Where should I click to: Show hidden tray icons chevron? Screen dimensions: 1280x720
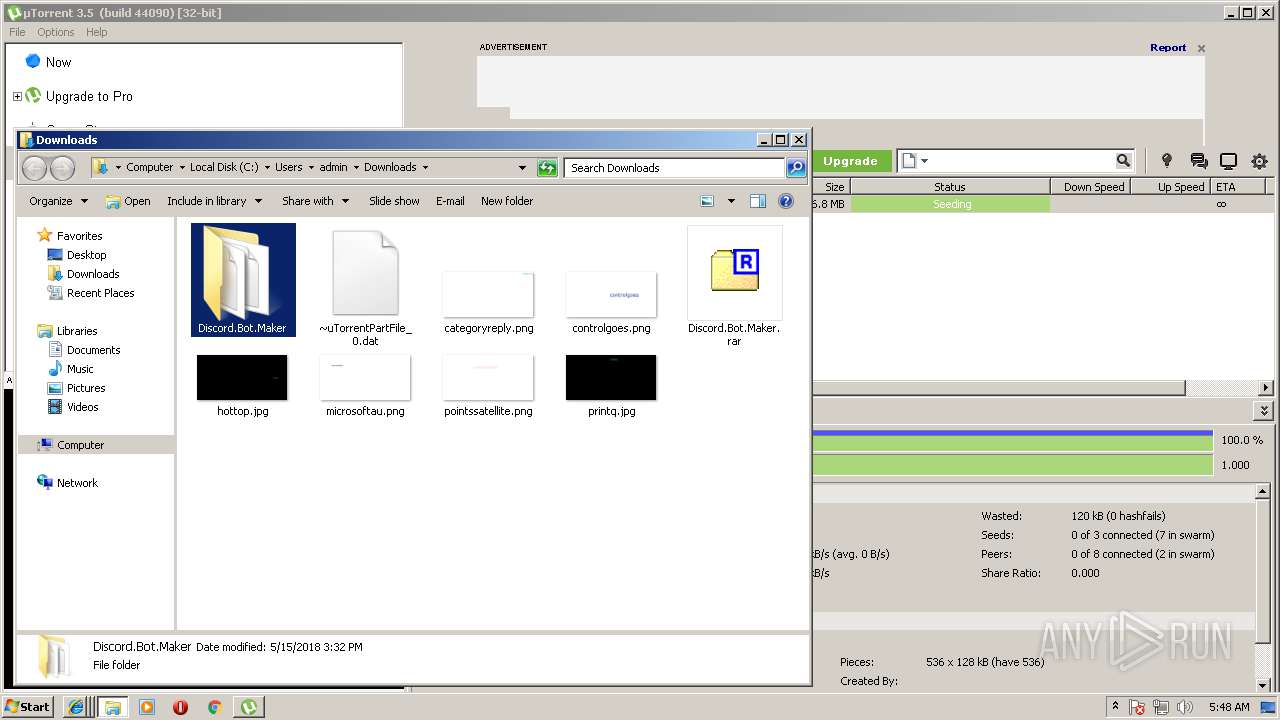1115,706
